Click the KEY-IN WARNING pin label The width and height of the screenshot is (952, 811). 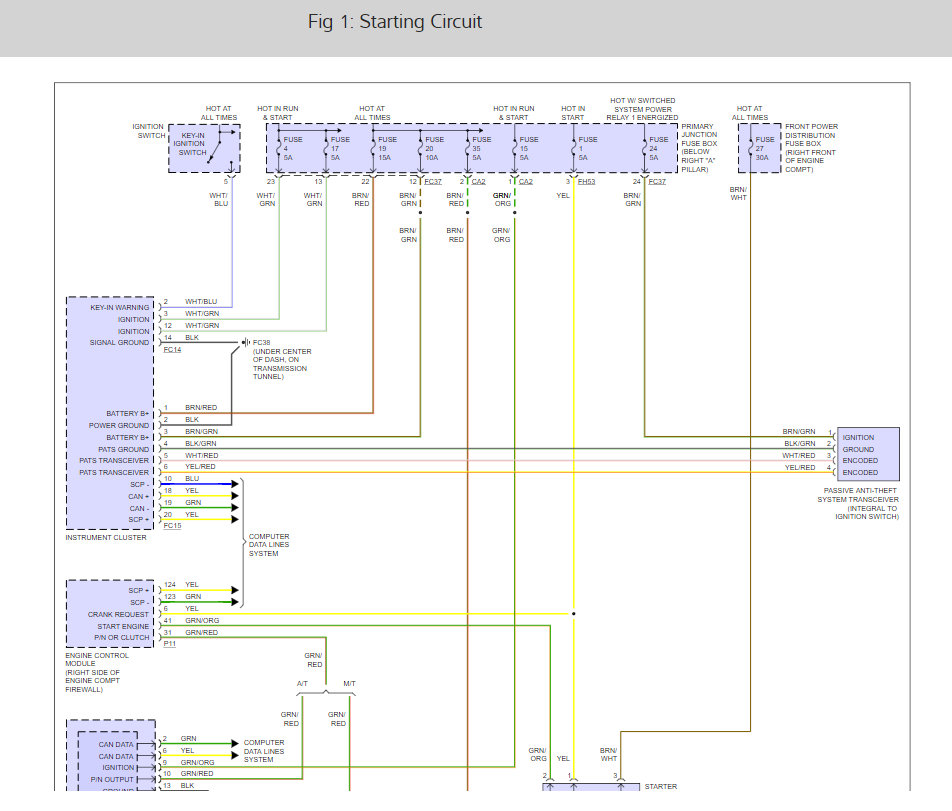tap(119, 307)
